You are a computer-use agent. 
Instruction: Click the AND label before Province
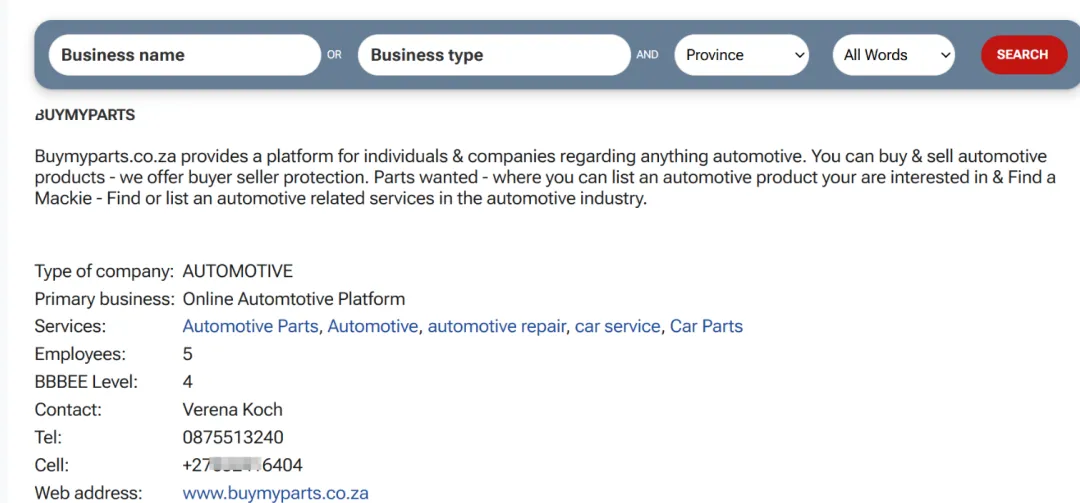tap(647, 55)
